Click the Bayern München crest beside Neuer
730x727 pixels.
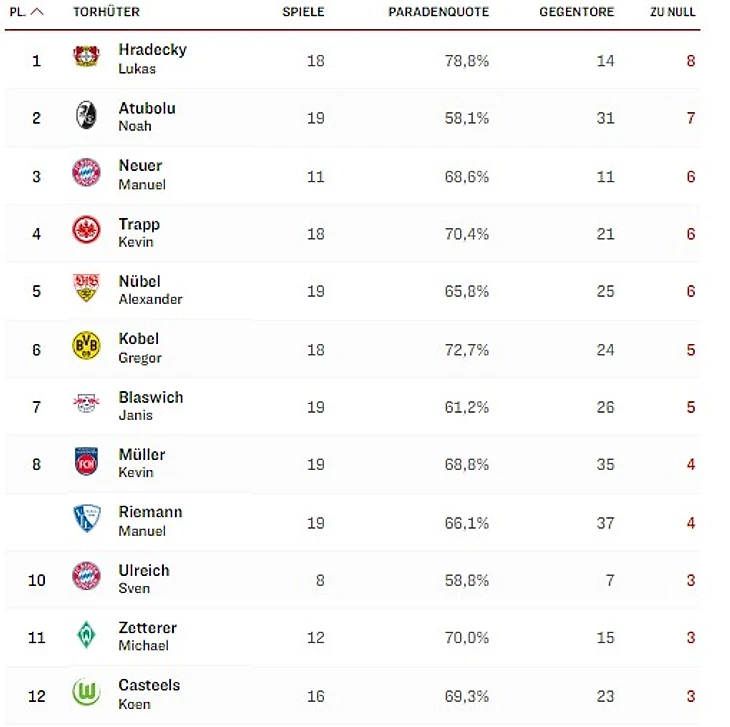coord(86,173)
